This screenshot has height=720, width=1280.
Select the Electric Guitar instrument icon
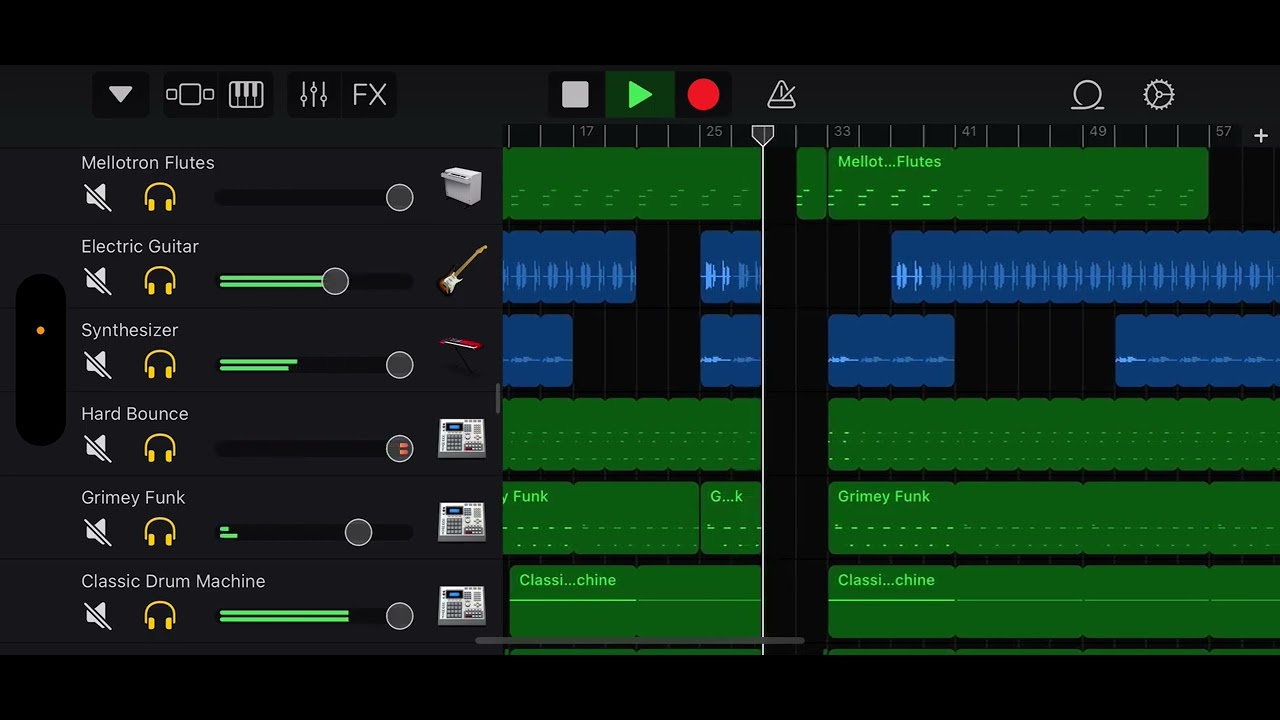point(462,270)
